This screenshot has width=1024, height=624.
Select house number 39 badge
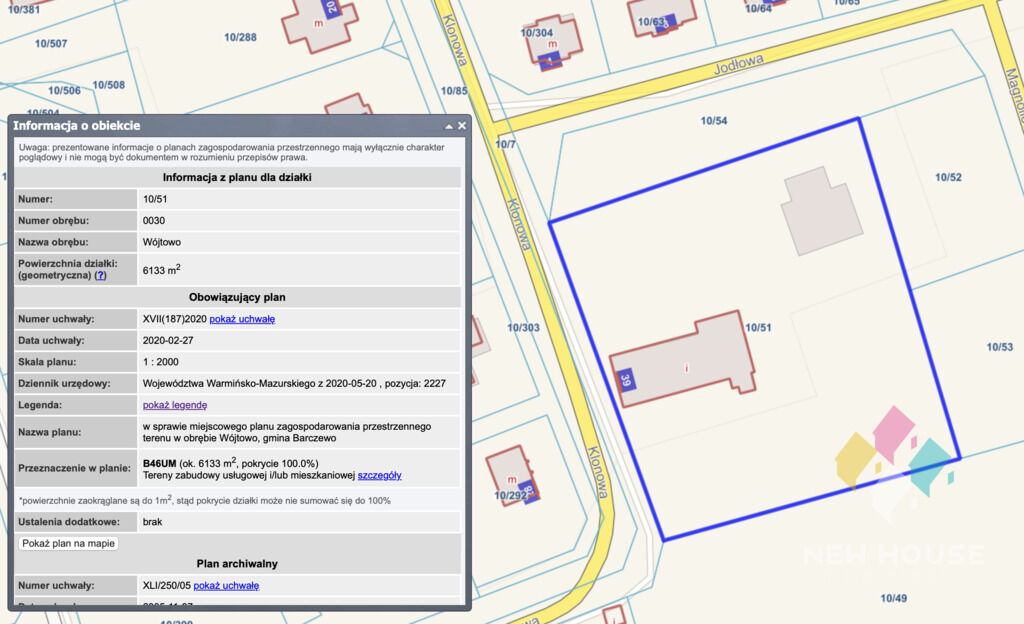pyautogui.click(x=626, y=379)
